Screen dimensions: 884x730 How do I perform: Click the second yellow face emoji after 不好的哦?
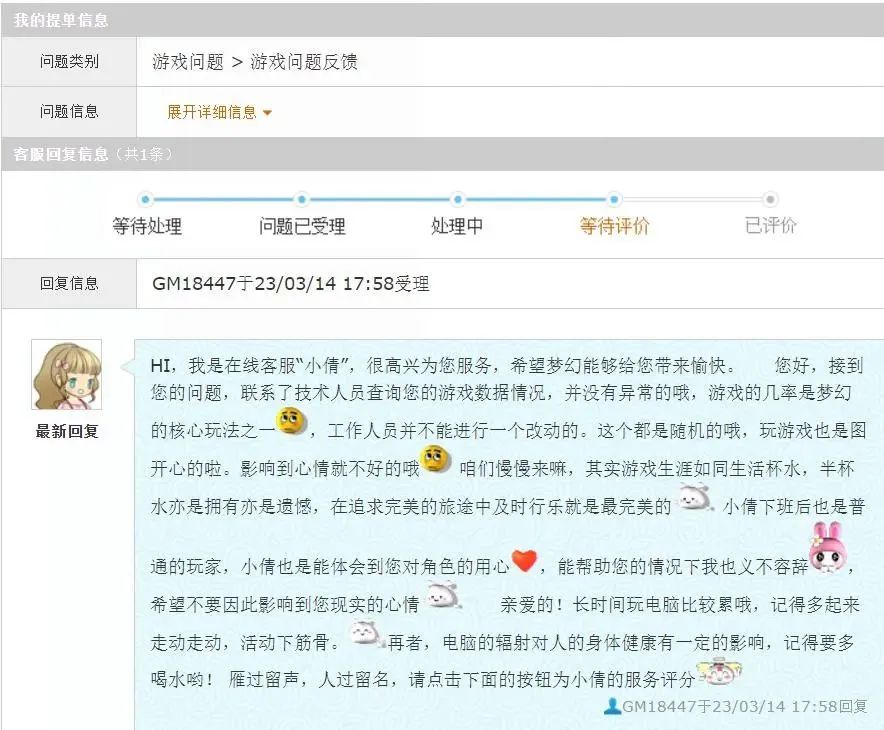pos(435,459)
